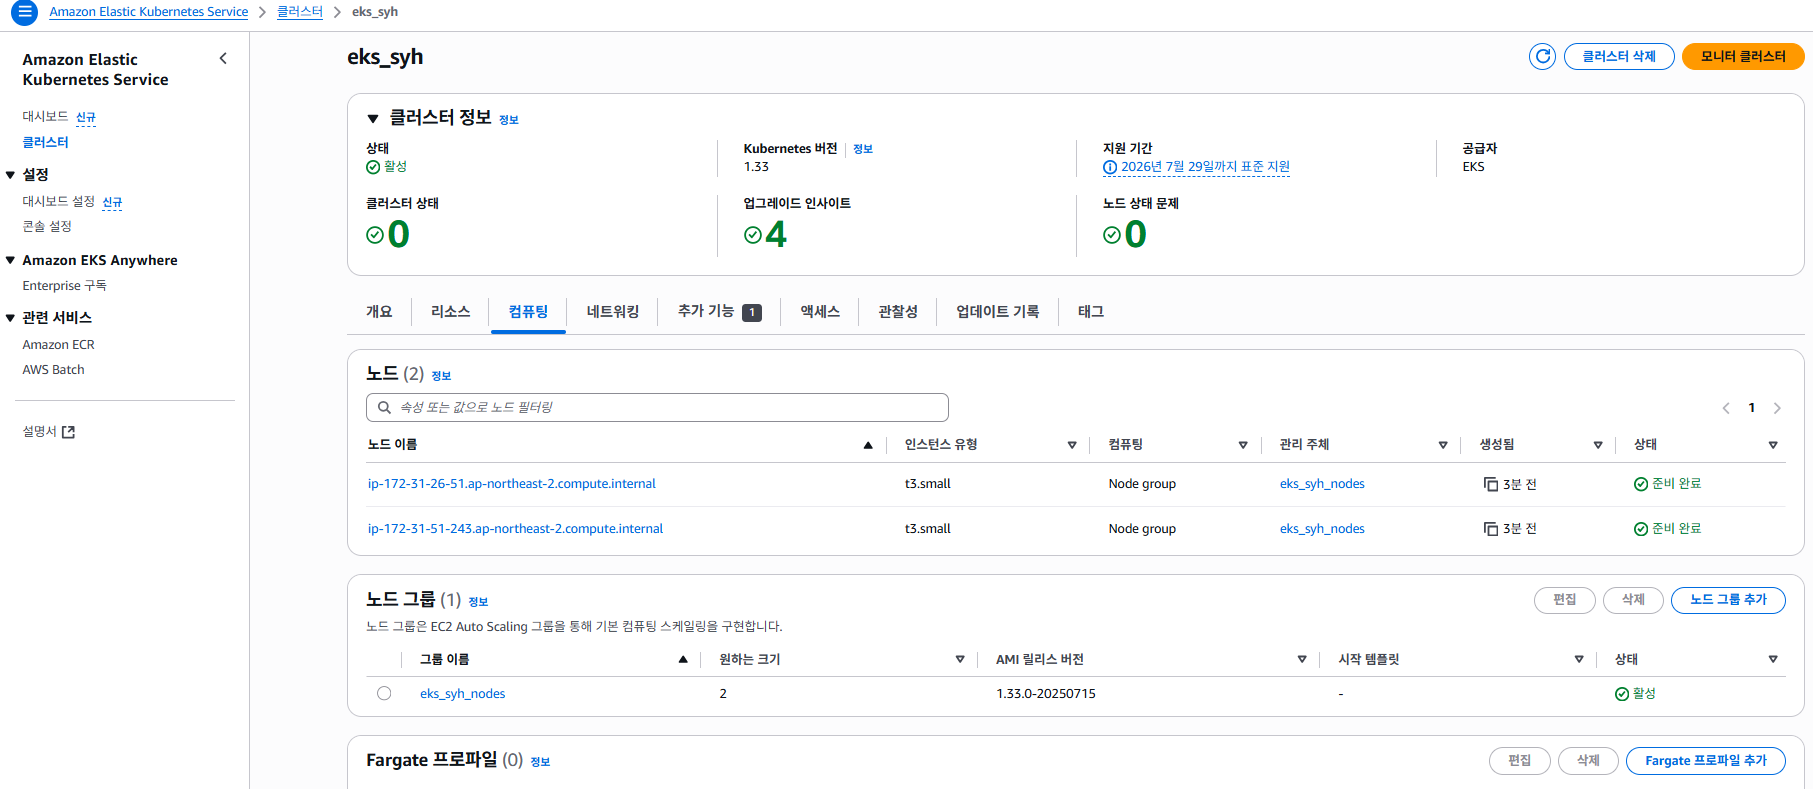Open Amazon ECR navigation link
Image resolution: width=1813 pixels, height=789 pixels.
point(58,345)
